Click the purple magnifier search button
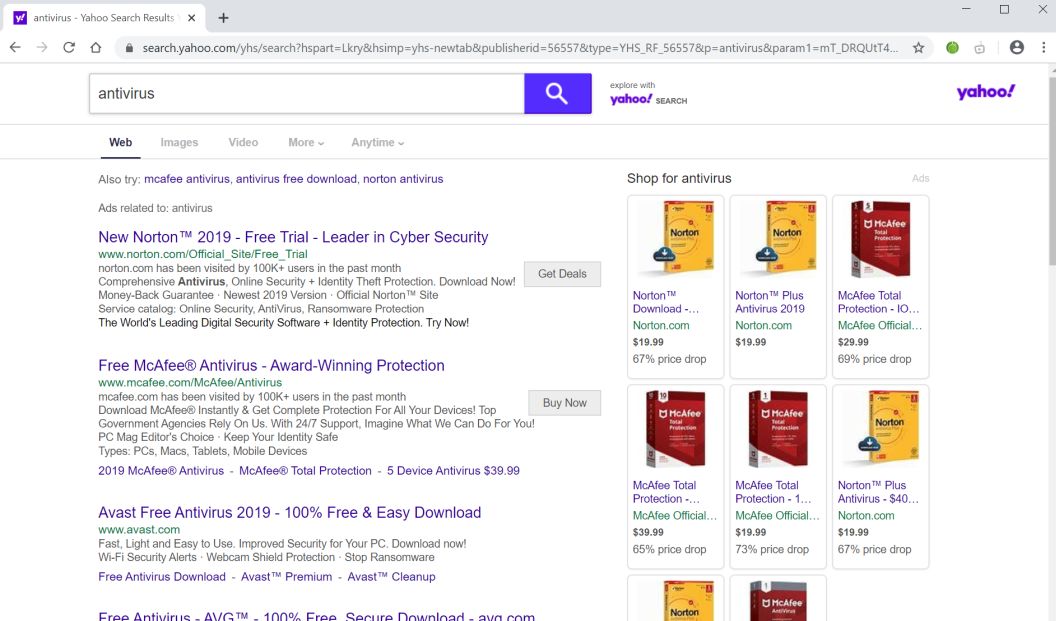1056x621 pixels. [x=557, y=94]
